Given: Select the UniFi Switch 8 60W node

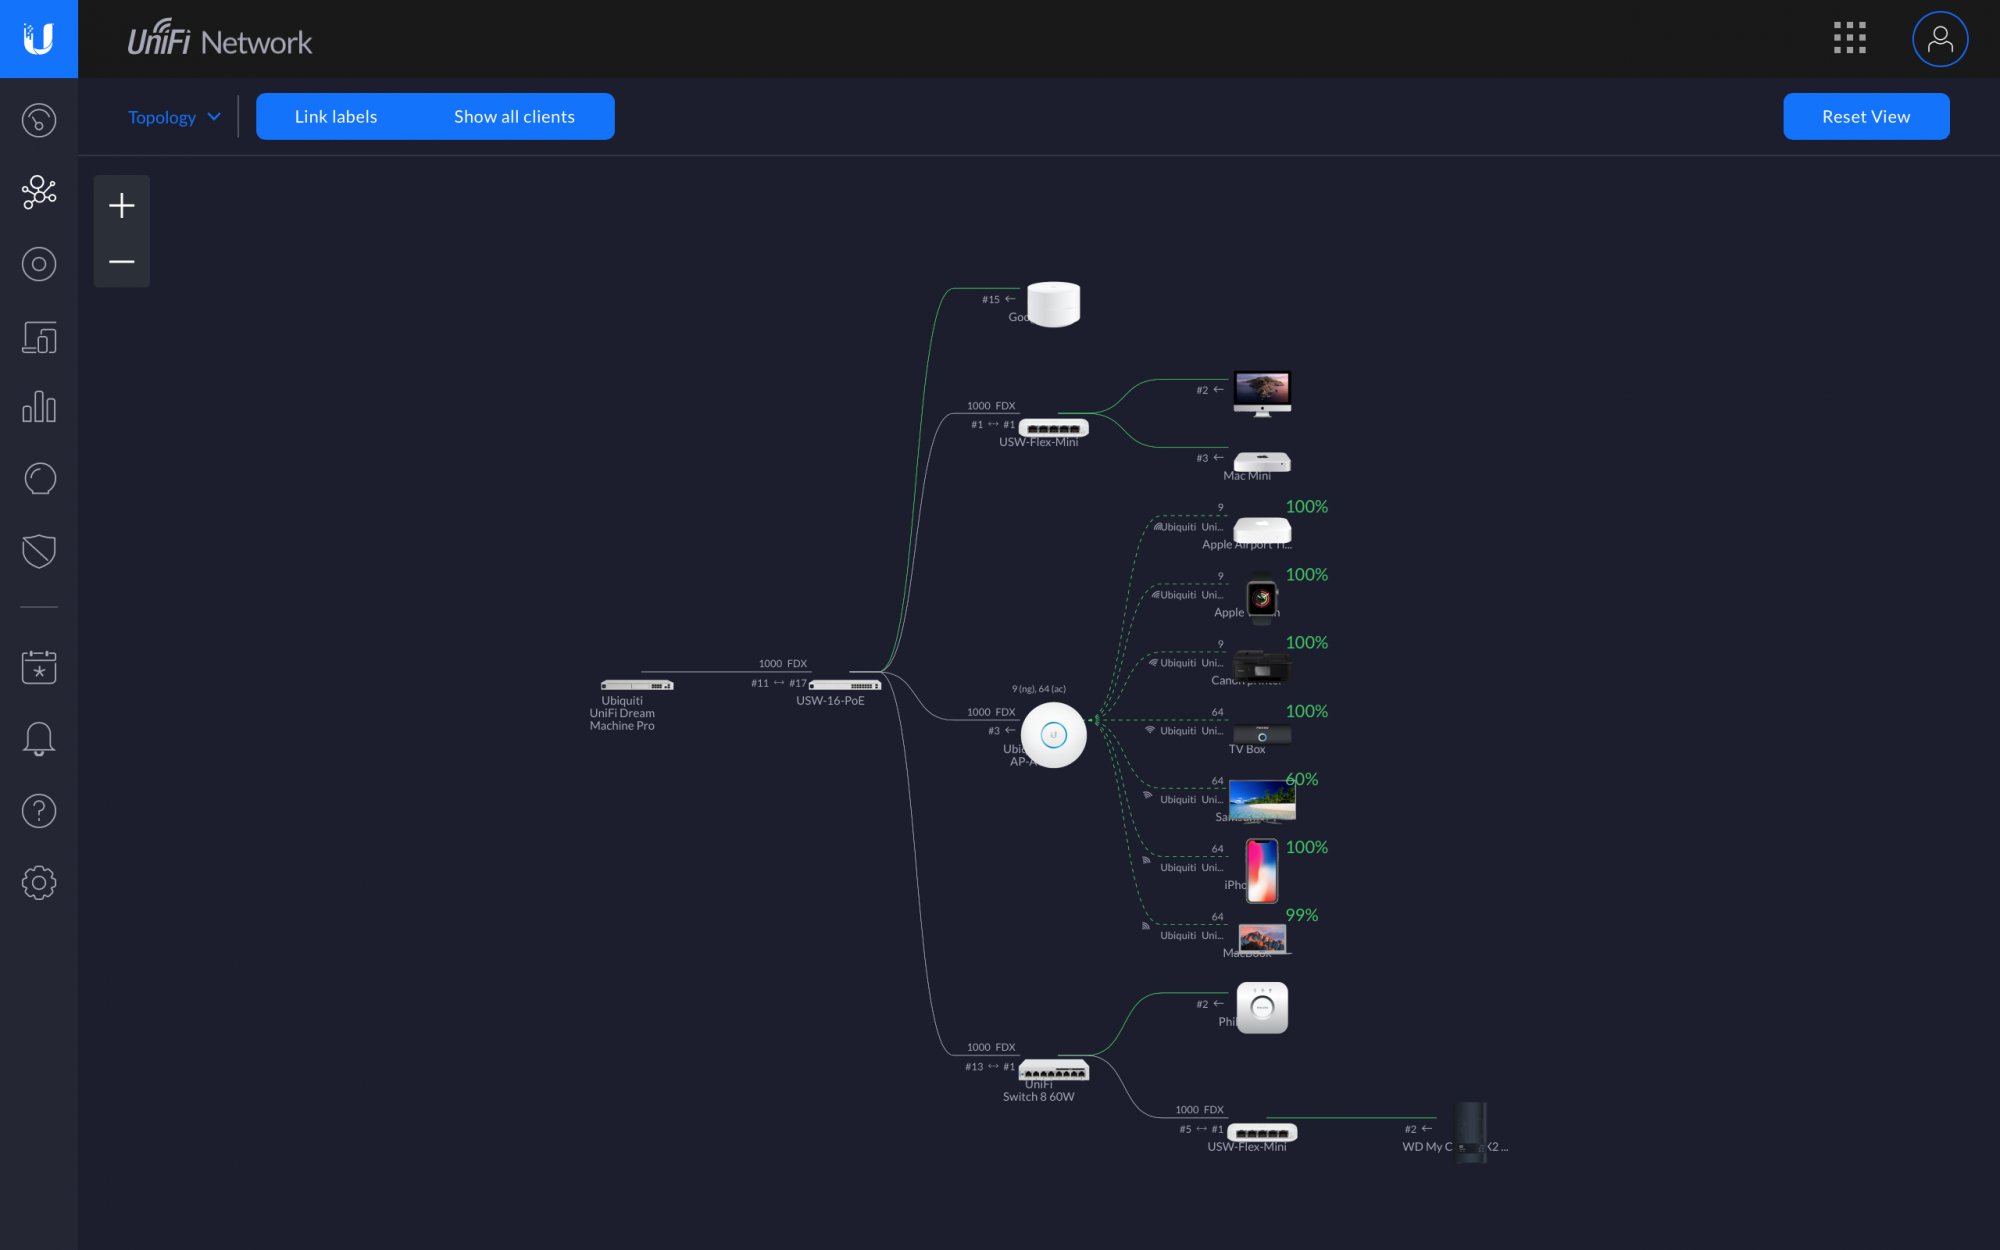Looking at the screenshot, I should click(x=1054, y=1071).
